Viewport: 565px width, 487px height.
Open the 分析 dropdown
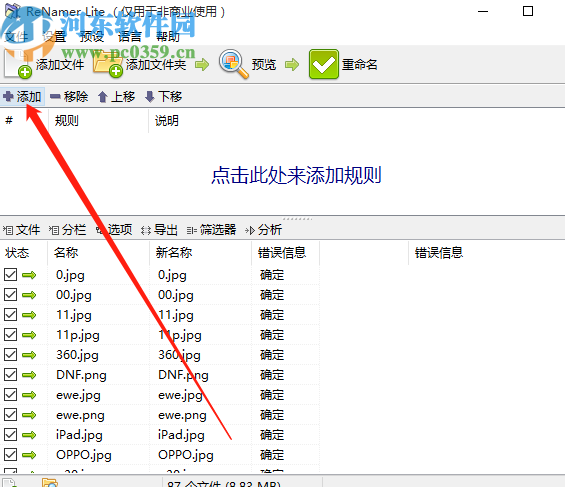click(x=263, y=230)
